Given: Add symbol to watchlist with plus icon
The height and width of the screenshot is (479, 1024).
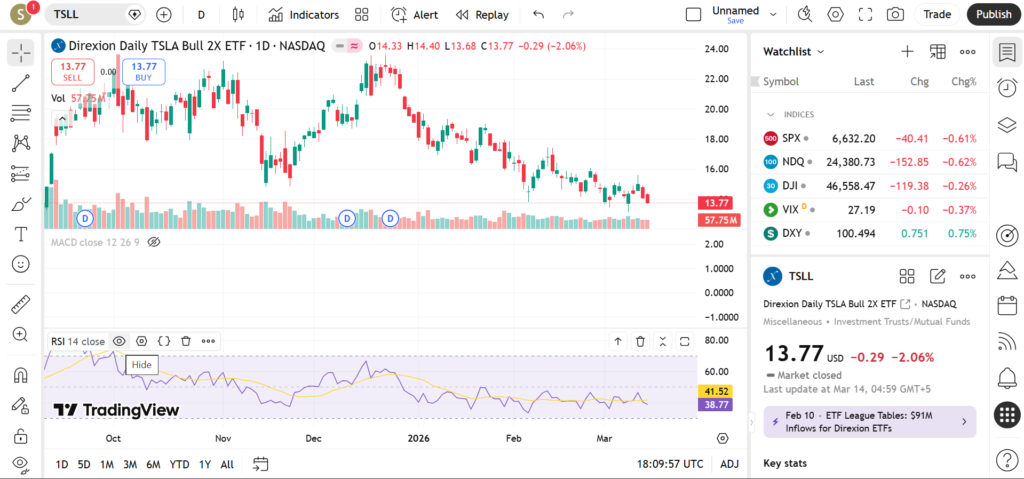Looking at the screenshot, I should 907,51.
